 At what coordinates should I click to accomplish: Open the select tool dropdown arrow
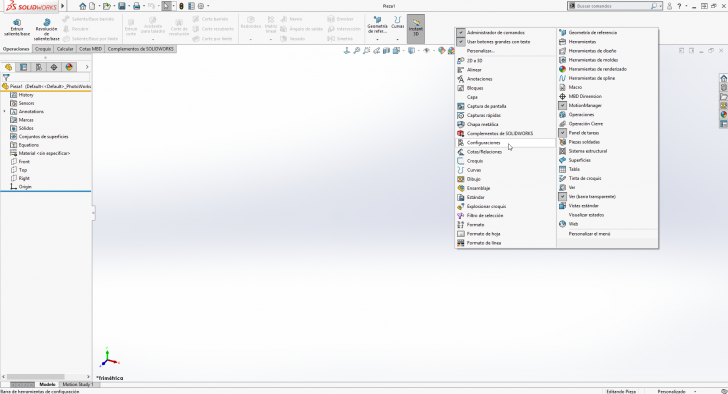tap(174, 6)
